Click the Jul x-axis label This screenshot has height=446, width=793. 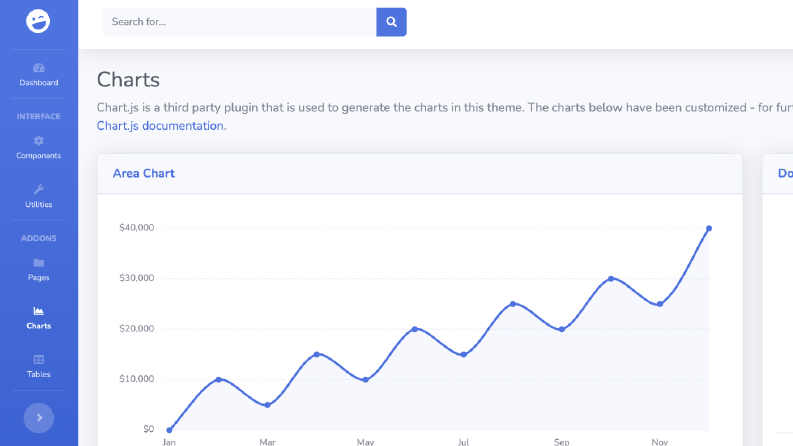463,442
